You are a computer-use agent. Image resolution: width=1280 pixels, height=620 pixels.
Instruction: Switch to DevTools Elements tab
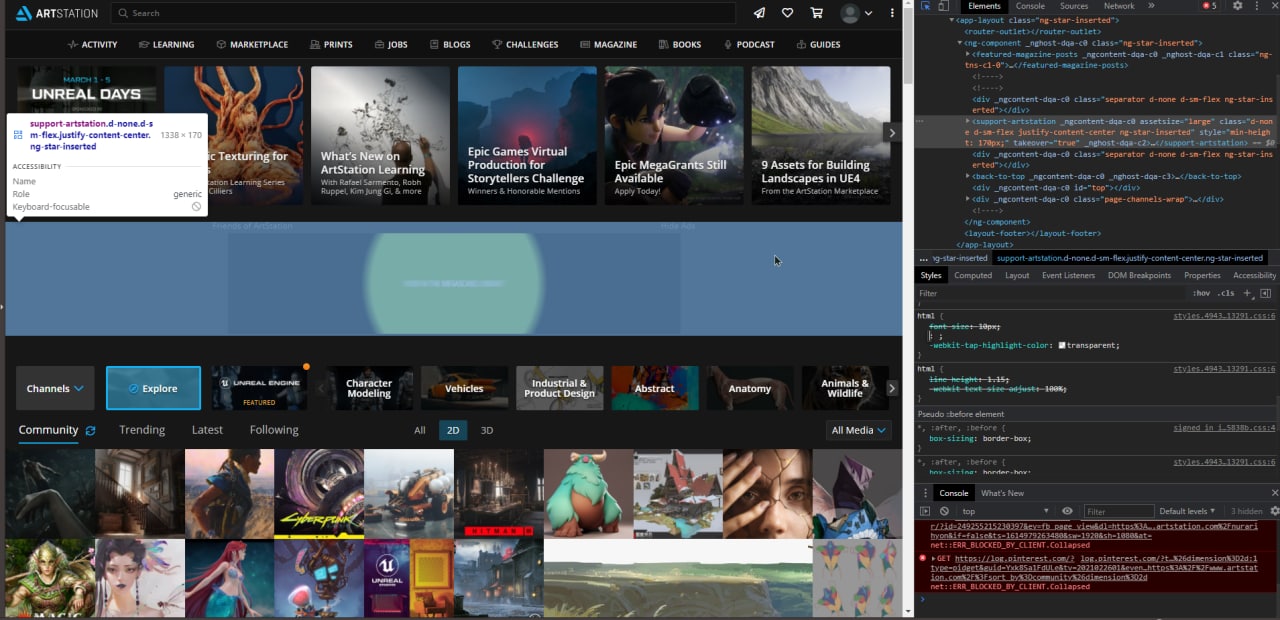pos(984,6)
